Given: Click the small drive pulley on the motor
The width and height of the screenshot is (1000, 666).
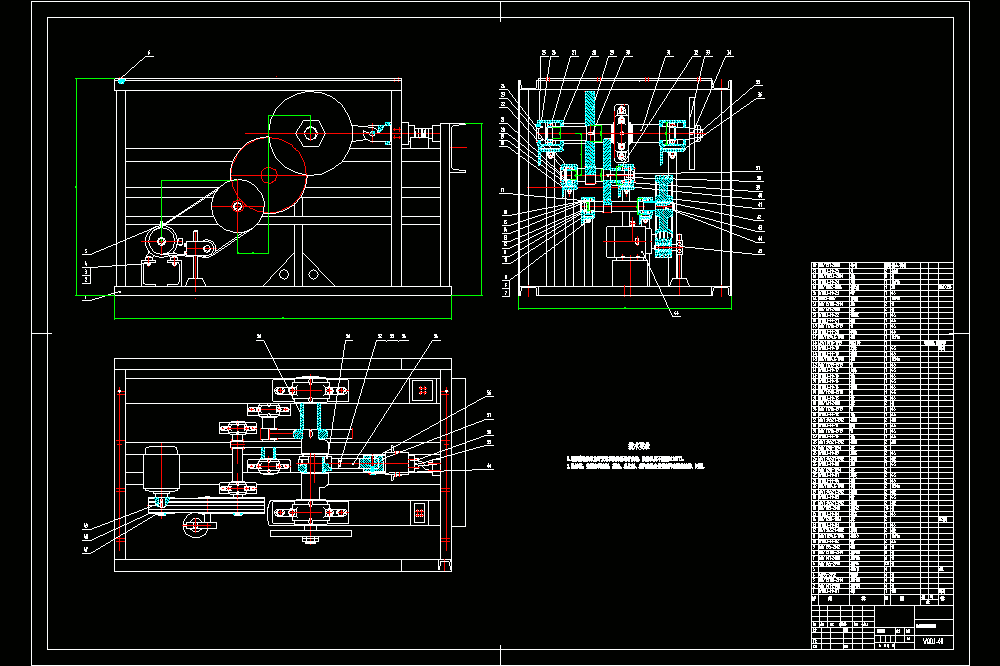Looking at the screenshot, I should 161,241.
